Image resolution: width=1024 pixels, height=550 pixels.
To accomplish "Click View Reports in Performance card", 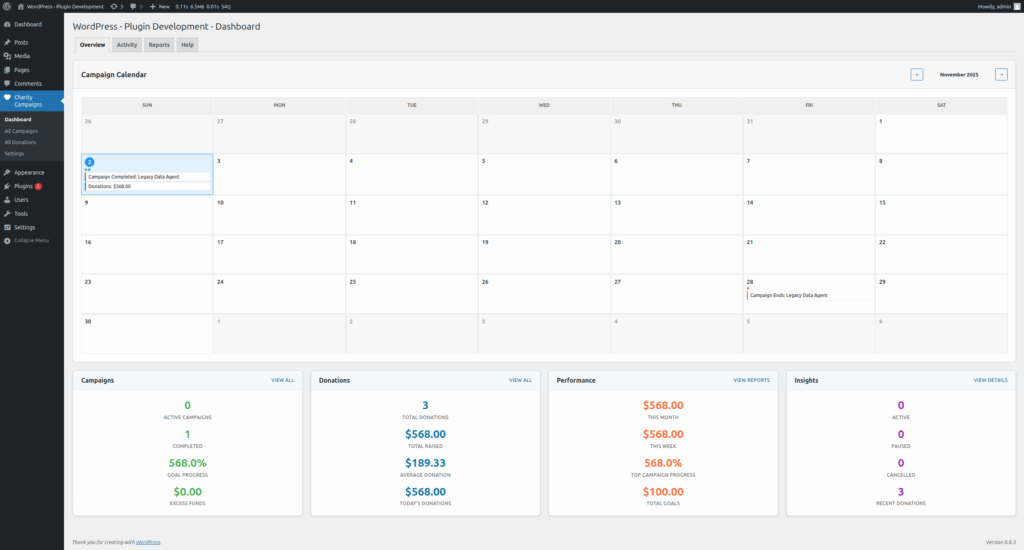I will point(752,380).
